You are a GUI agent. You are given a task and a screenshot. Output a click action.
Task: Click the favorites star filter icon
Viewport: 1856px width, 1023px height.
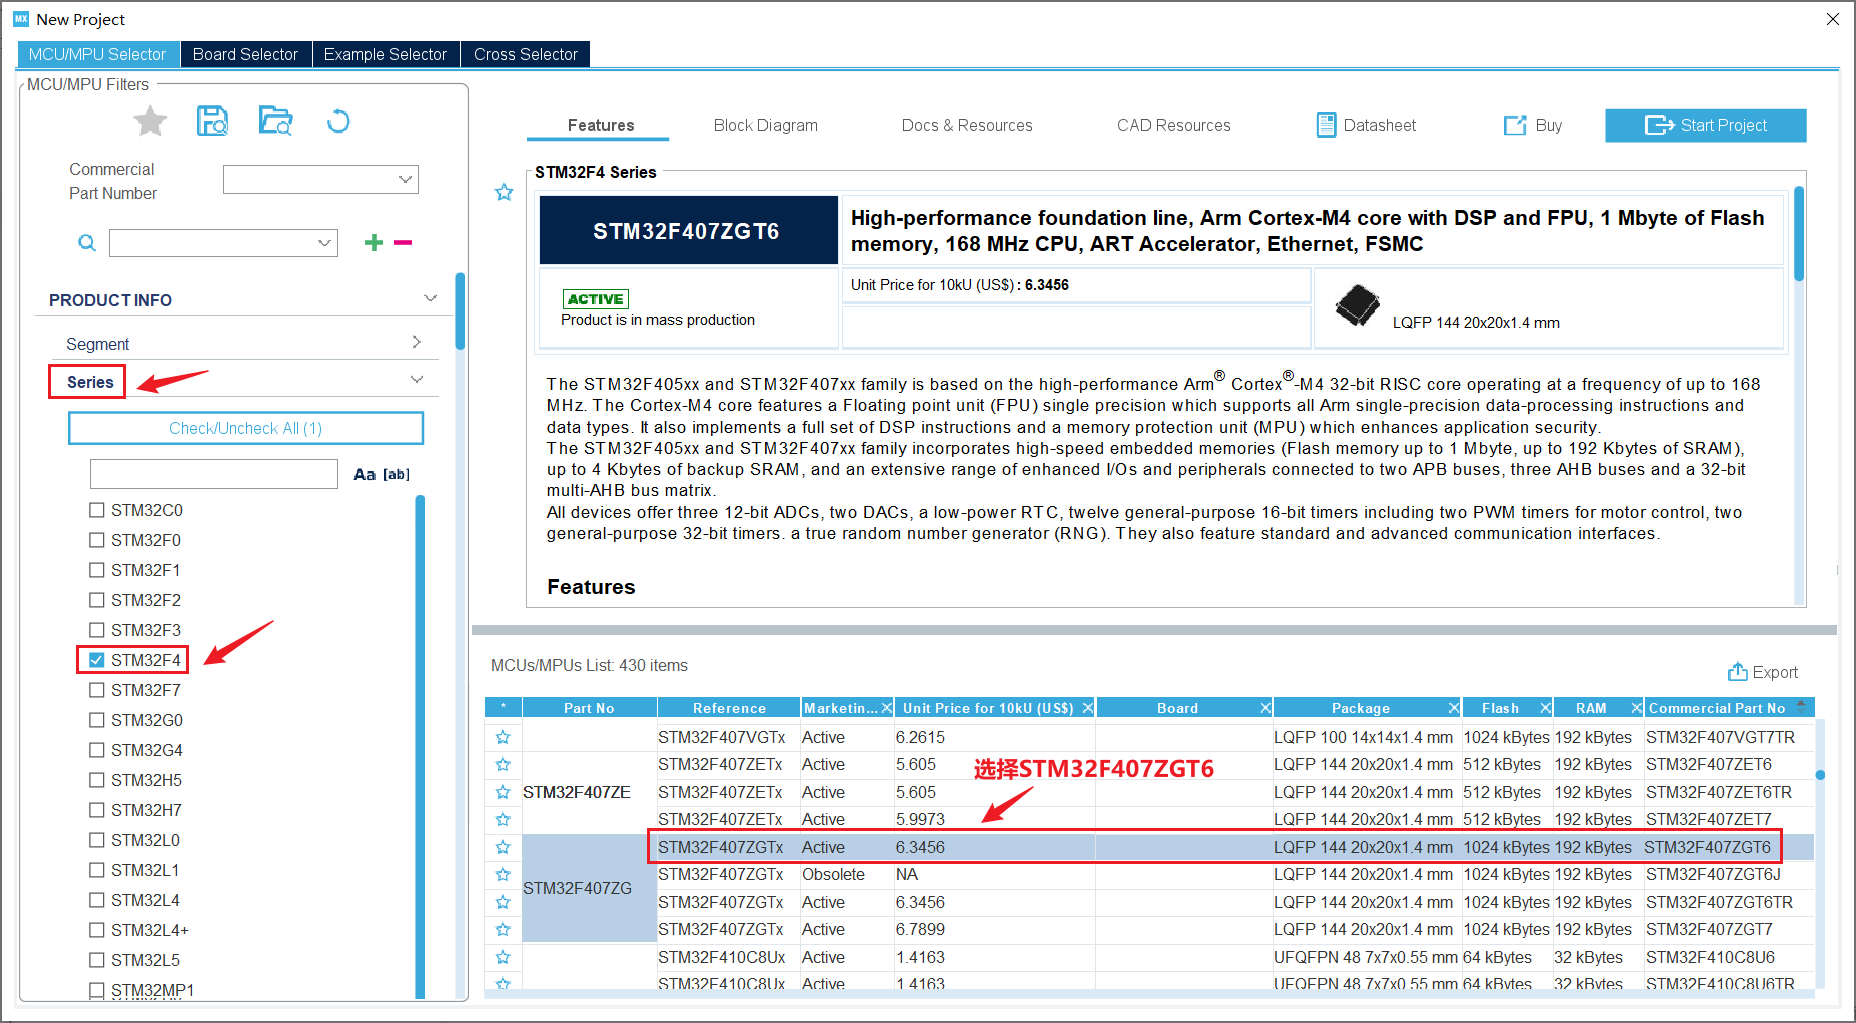pyautogui.click(x=150, y=121)
